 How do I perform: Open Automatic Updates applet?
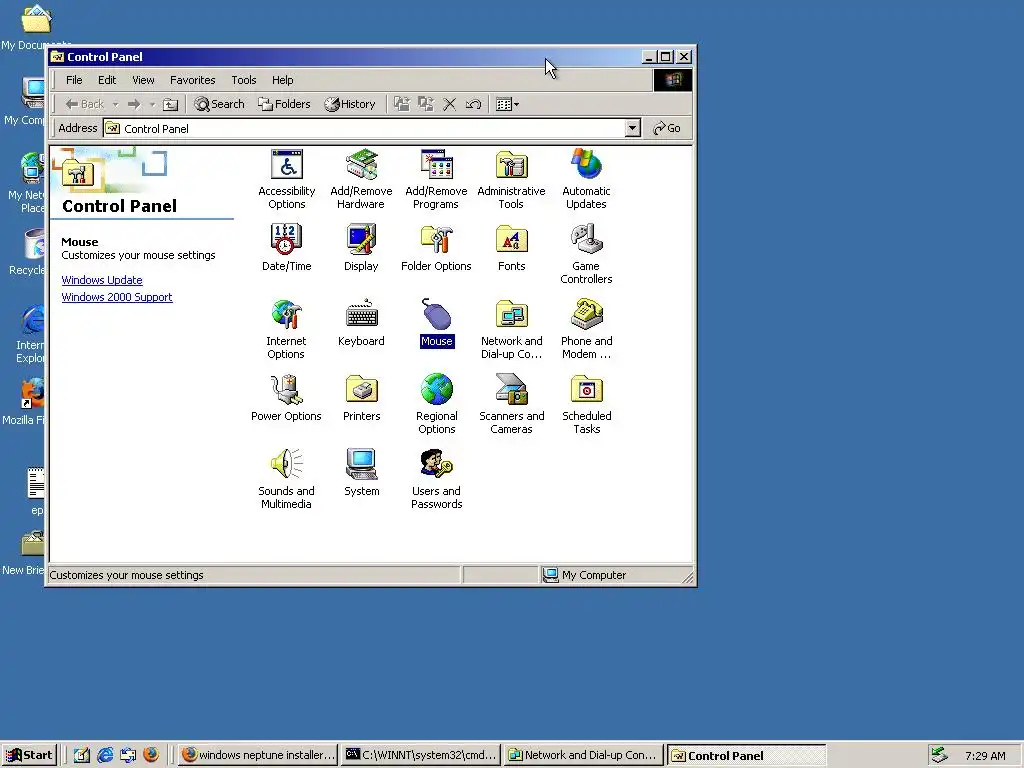(586, 179)
